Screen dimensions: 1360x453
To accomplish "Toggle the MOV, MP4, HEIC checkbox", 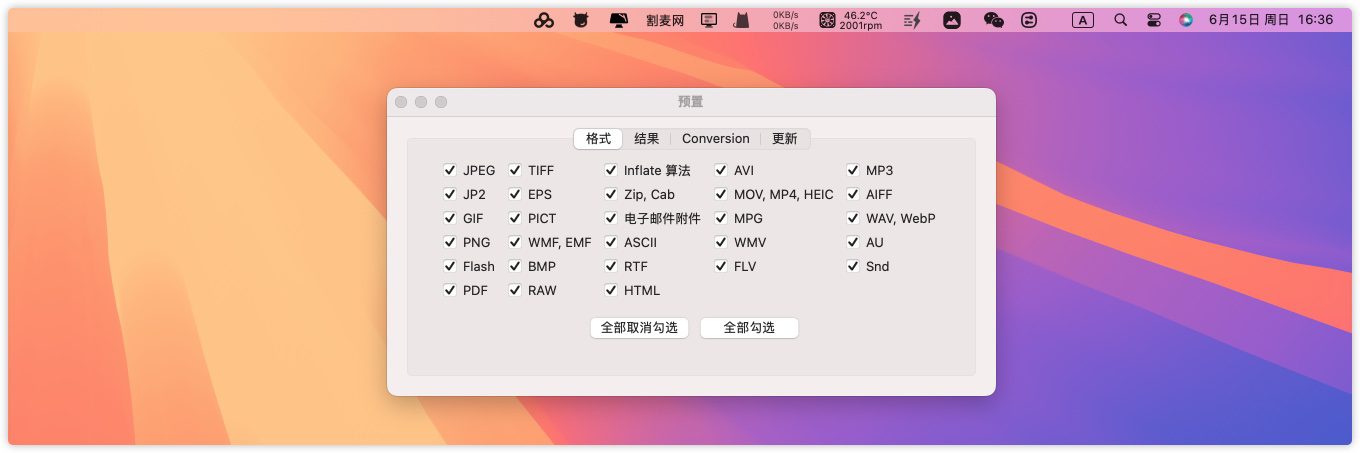I will click(x=721, y=194).
